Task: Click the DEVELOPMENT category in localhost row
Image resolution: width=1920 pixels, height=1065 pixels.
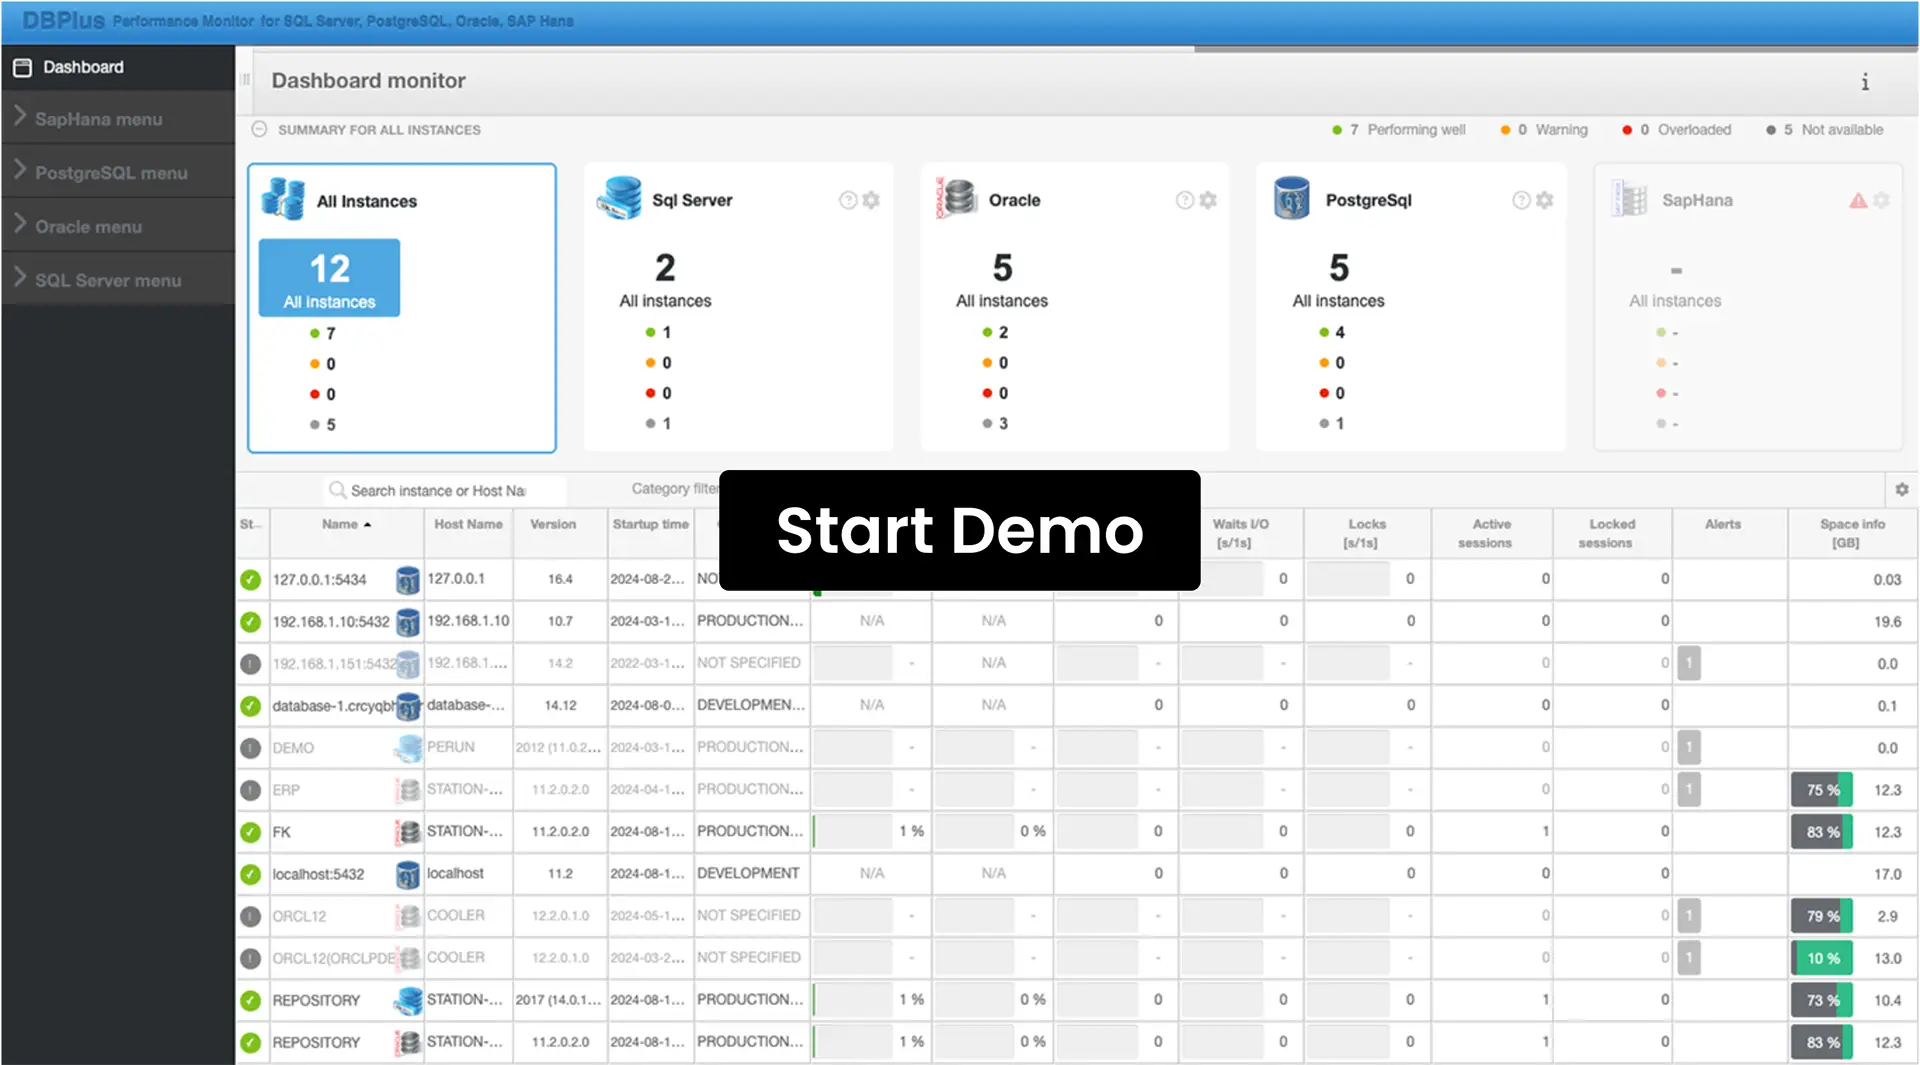Action: [748, 874]
